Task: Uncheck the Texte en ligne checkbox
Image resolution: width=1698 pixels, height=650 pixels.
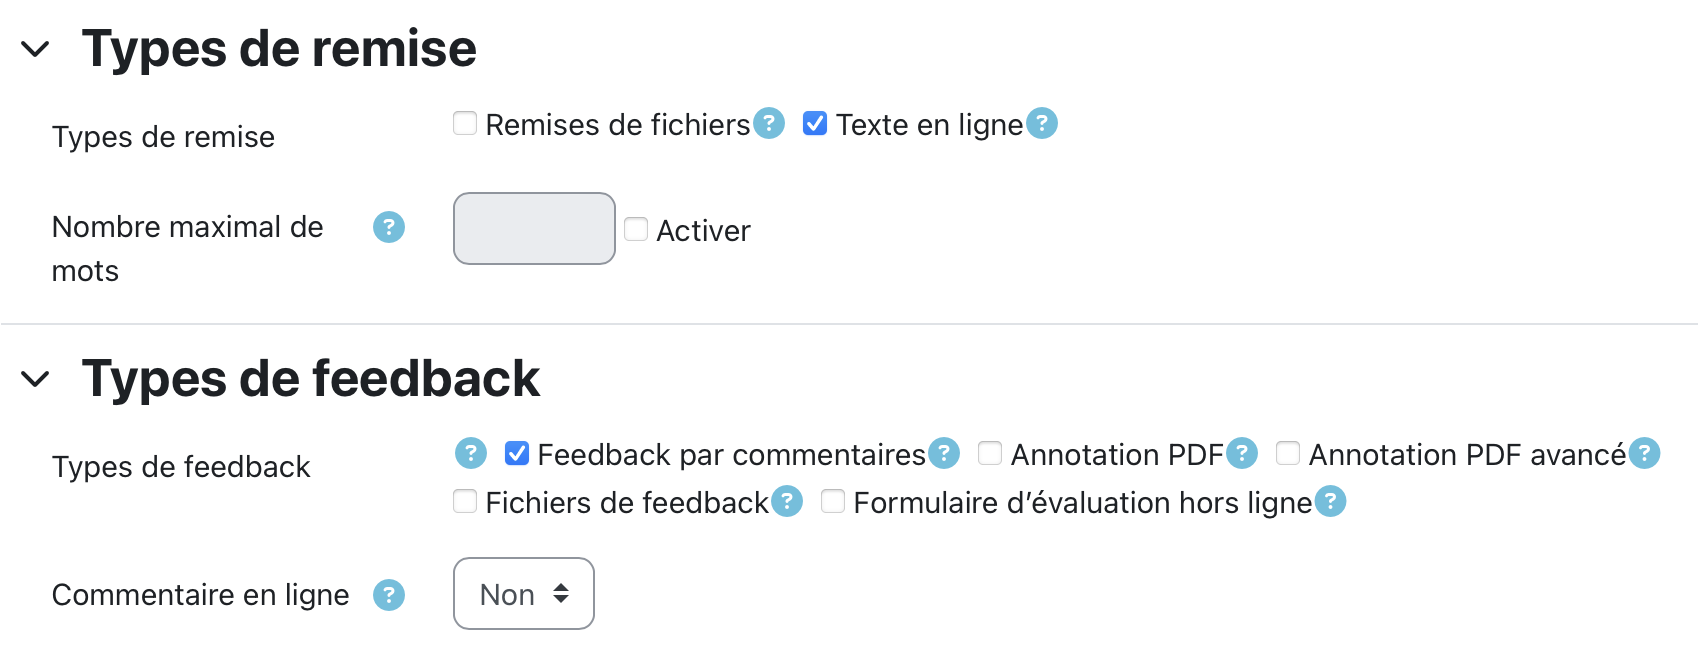Action: (x=815, y=124)
